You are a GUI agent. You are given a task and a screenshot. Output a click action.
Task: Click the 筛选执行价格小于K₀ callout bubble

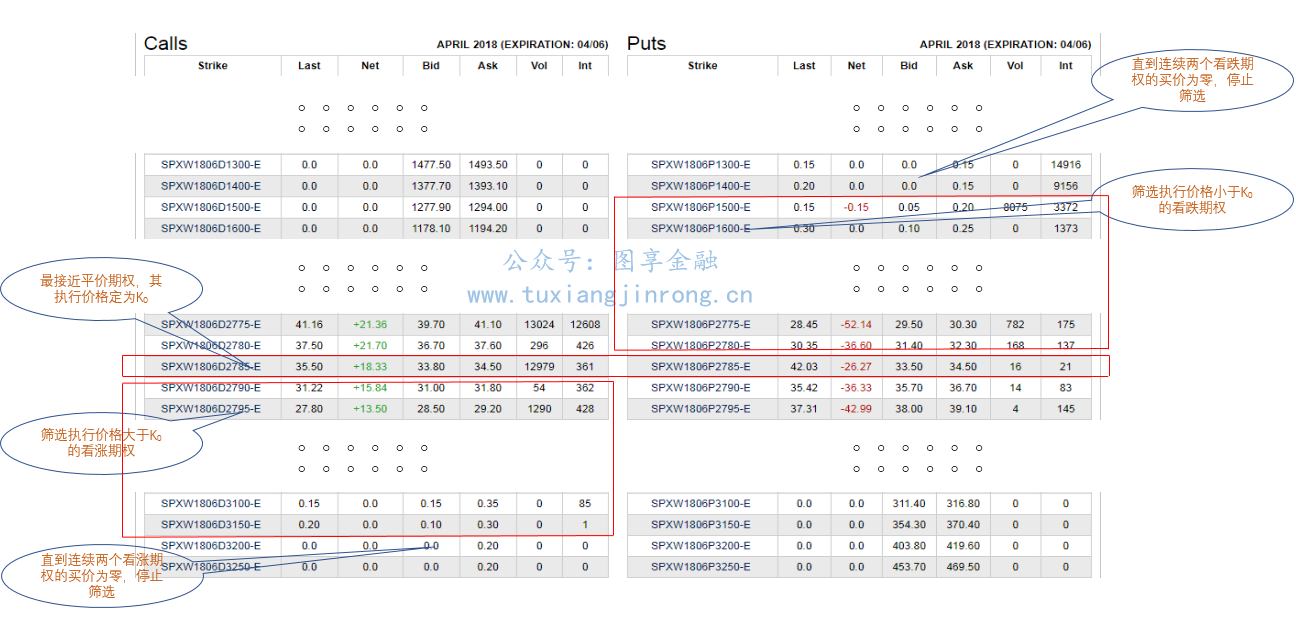click(x=1190, y=200)
